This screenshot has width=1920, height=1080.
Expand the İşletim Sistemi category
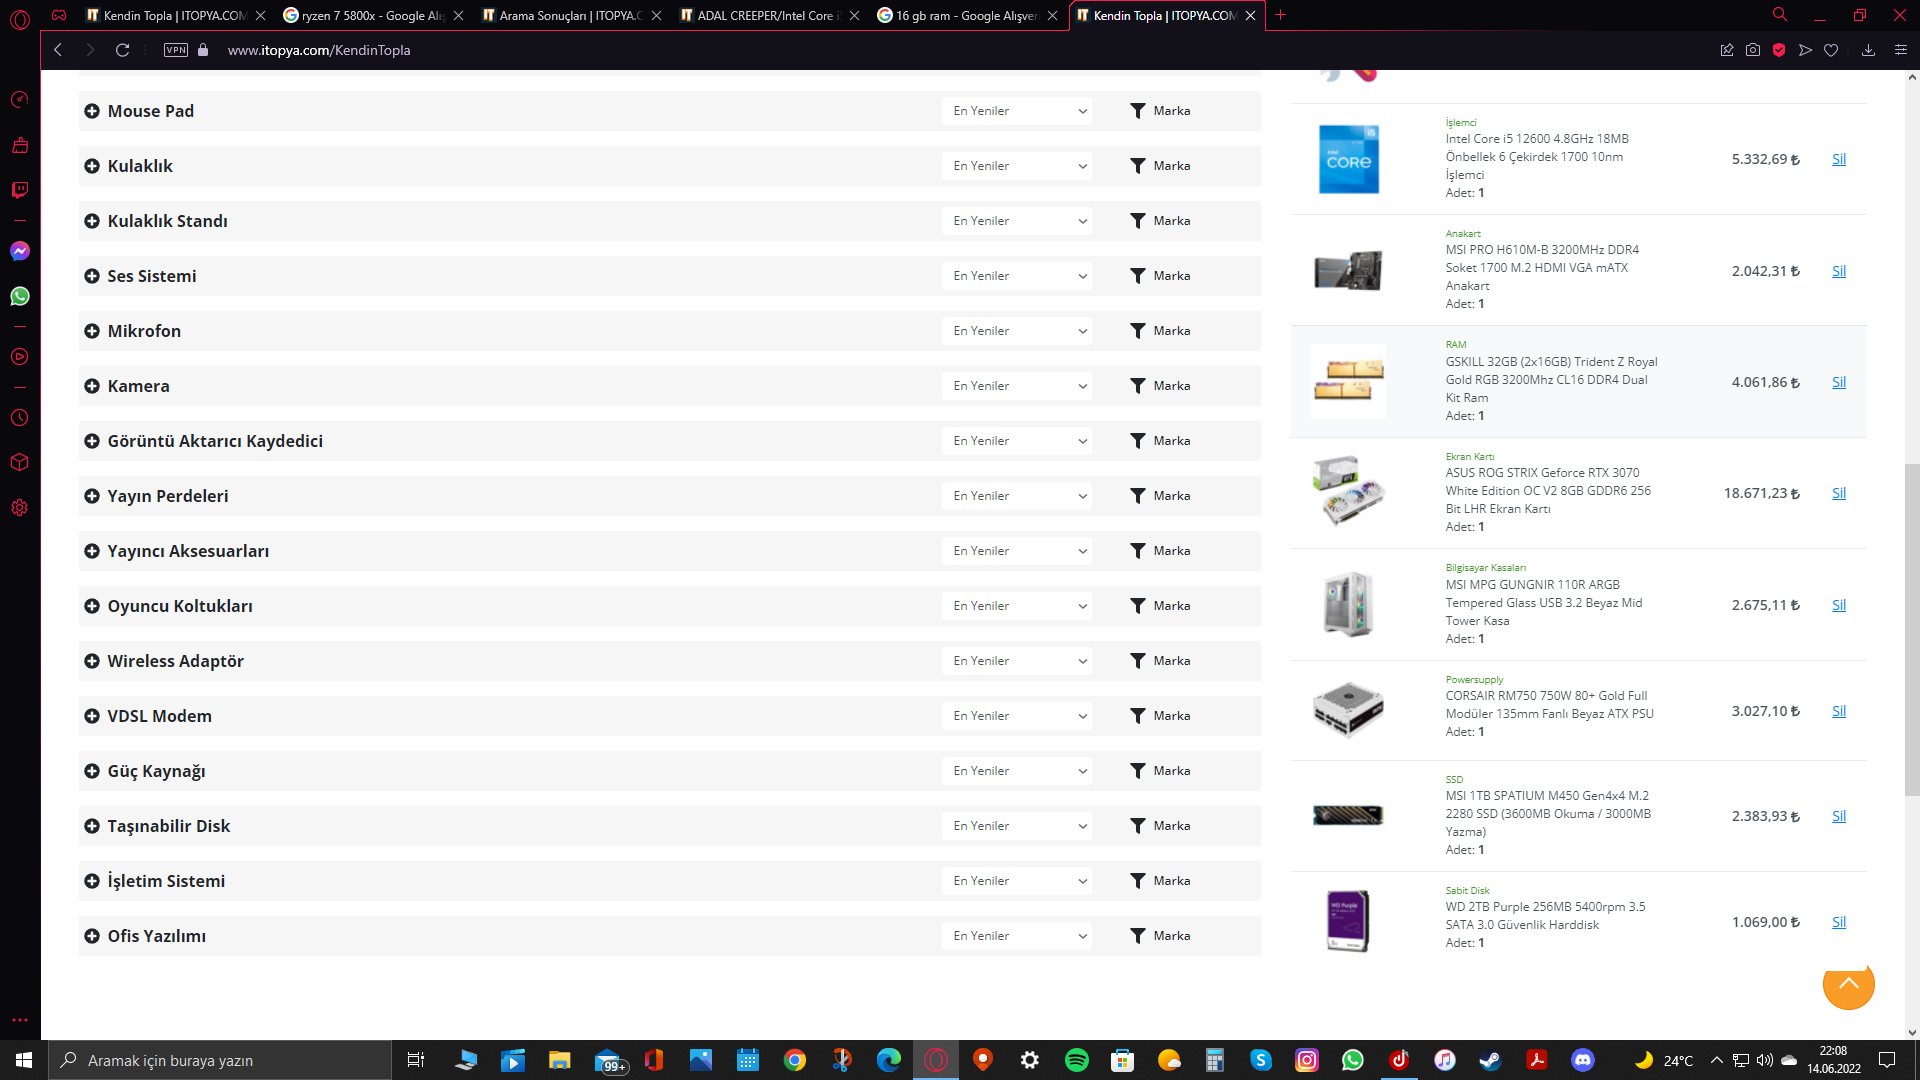(92, 881)
